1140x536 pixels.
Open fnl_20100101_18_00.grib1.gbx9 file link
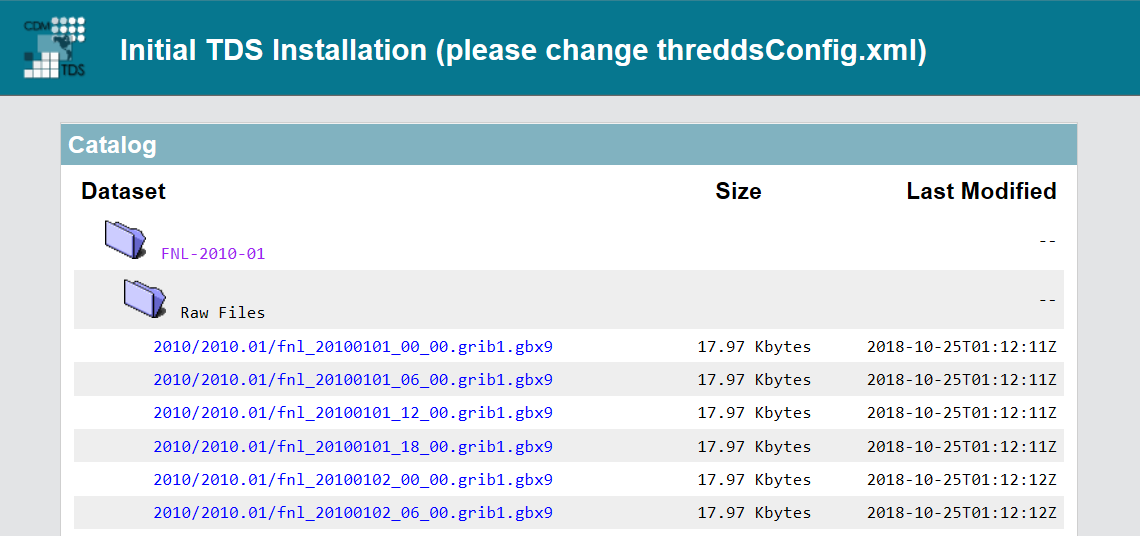(x=353, y=447)
